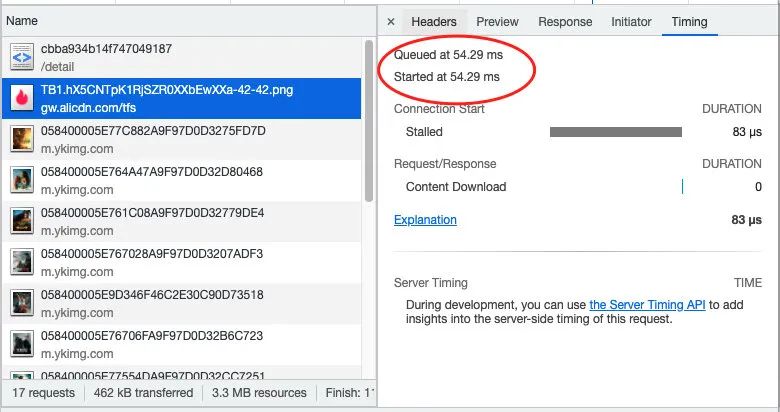Show the Response tab

coord(565,22)
